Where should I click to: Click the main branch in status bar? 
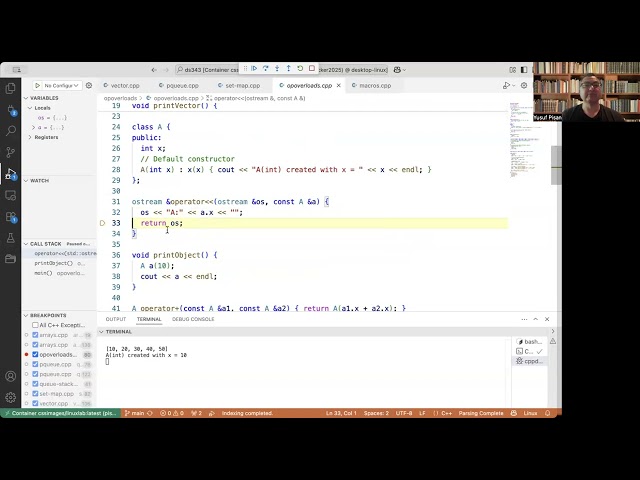[135, 413]
